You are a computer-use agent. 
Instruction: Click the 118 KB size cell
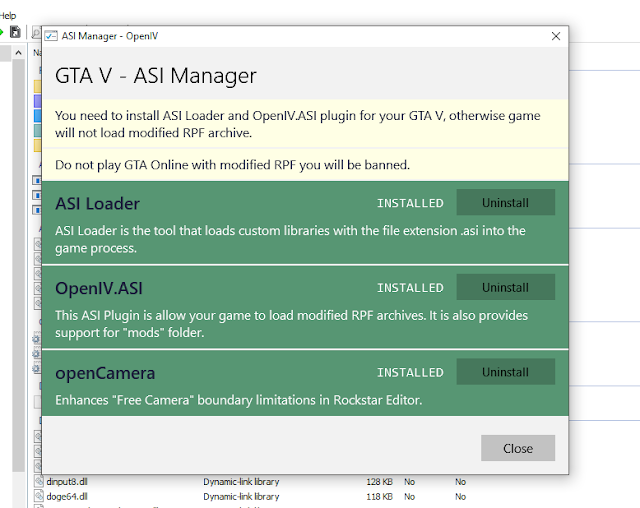(379, 497)
